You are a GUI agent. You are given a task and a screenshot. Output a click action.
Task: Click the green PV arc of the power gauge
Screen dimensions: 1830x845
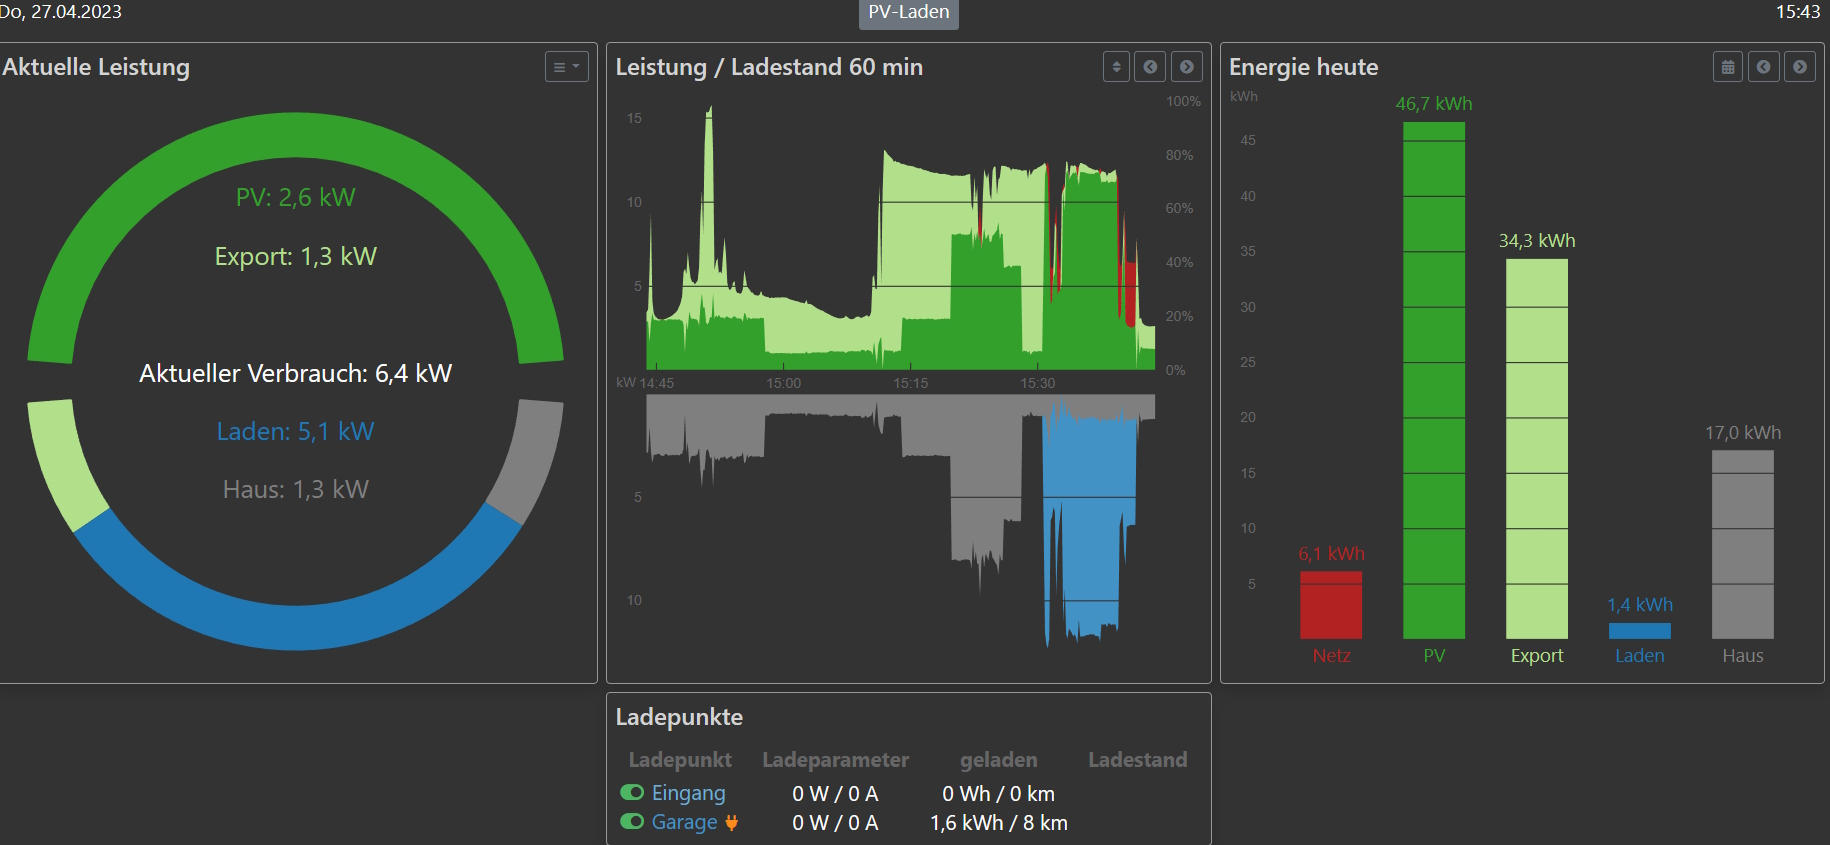(296, 135)
